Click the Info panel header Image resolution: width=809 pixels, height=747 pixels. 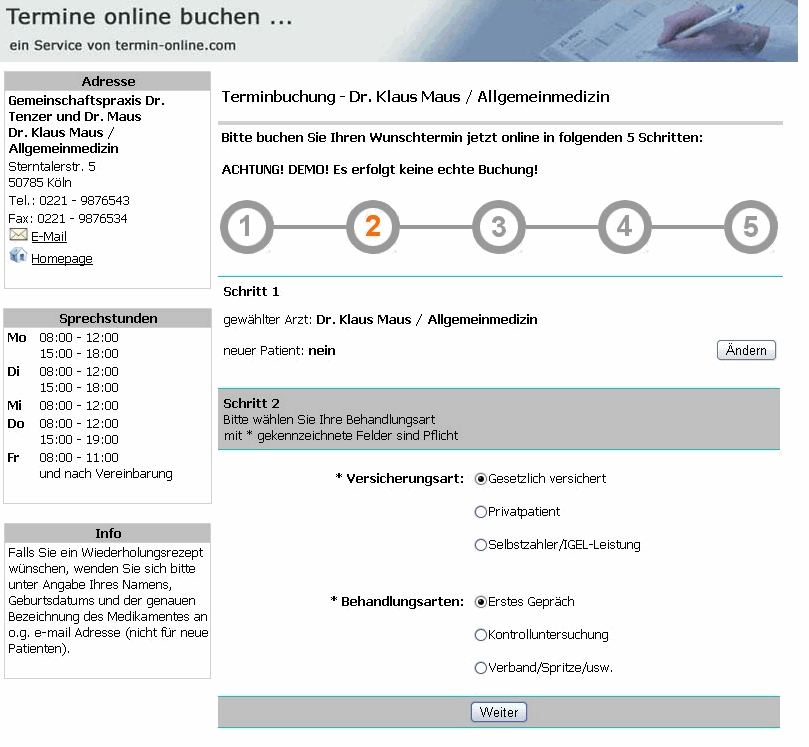[x=108, y=533]
